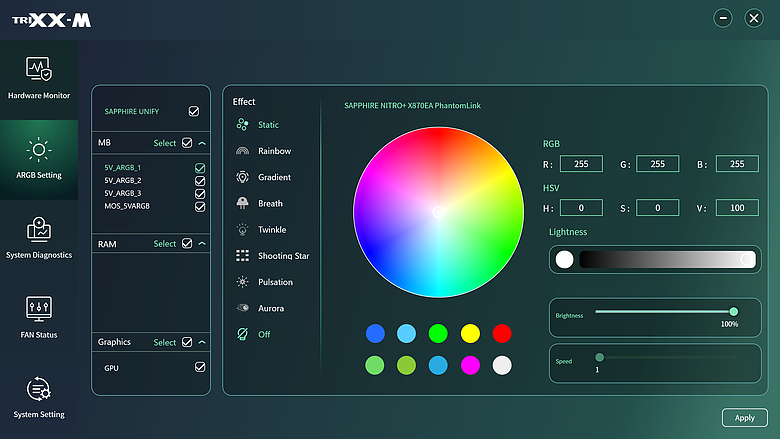Uncheck the 5V_ARGB_1 checkbox

click(x=199, y=168)
